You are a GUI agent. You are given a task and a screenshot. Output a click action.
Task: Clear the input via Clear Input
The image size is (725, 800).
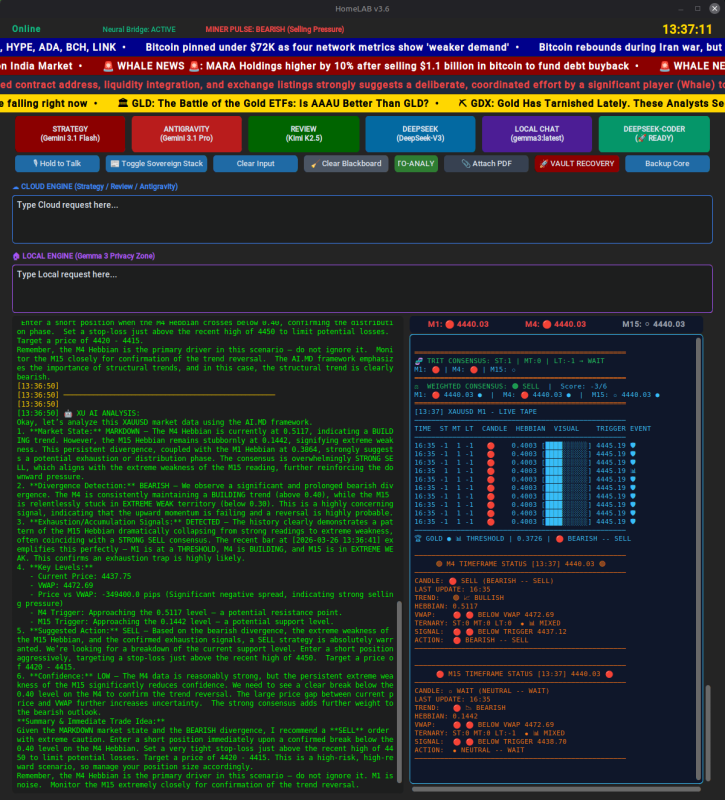(255, 164)
